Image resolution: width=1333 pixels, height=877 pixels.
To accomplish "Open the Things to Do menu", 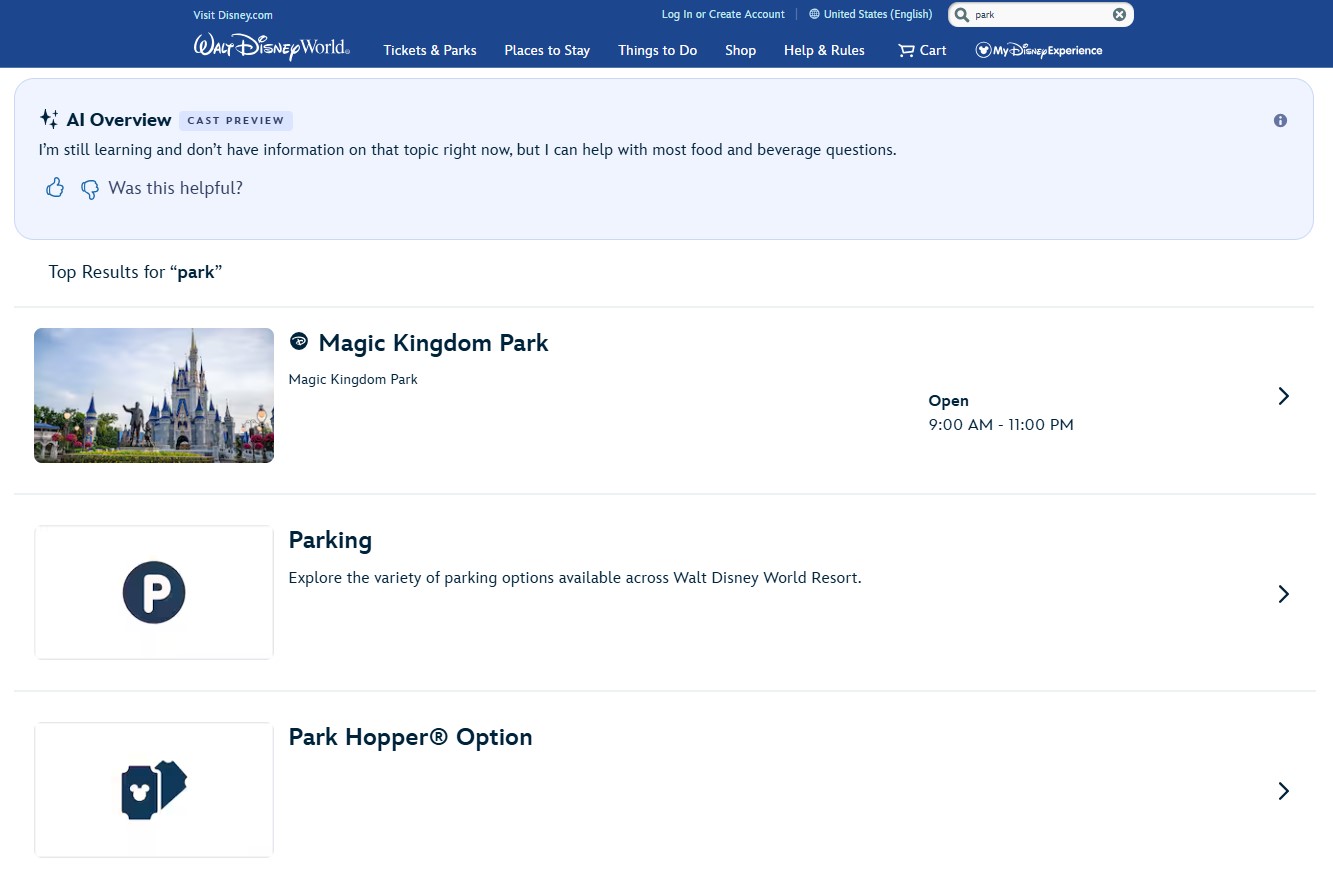I will tap(657, 50).
